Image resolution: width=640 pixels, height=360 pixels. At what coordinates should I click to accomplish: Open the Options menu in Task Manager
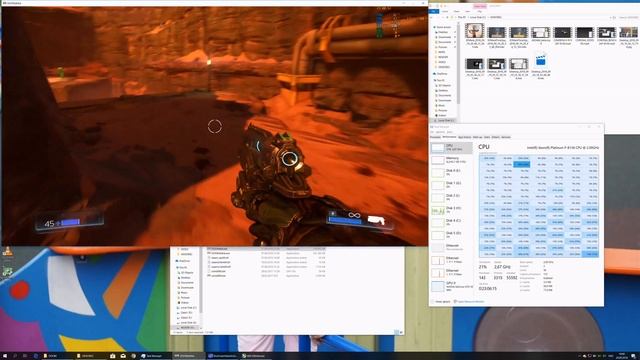coord(440,132)
